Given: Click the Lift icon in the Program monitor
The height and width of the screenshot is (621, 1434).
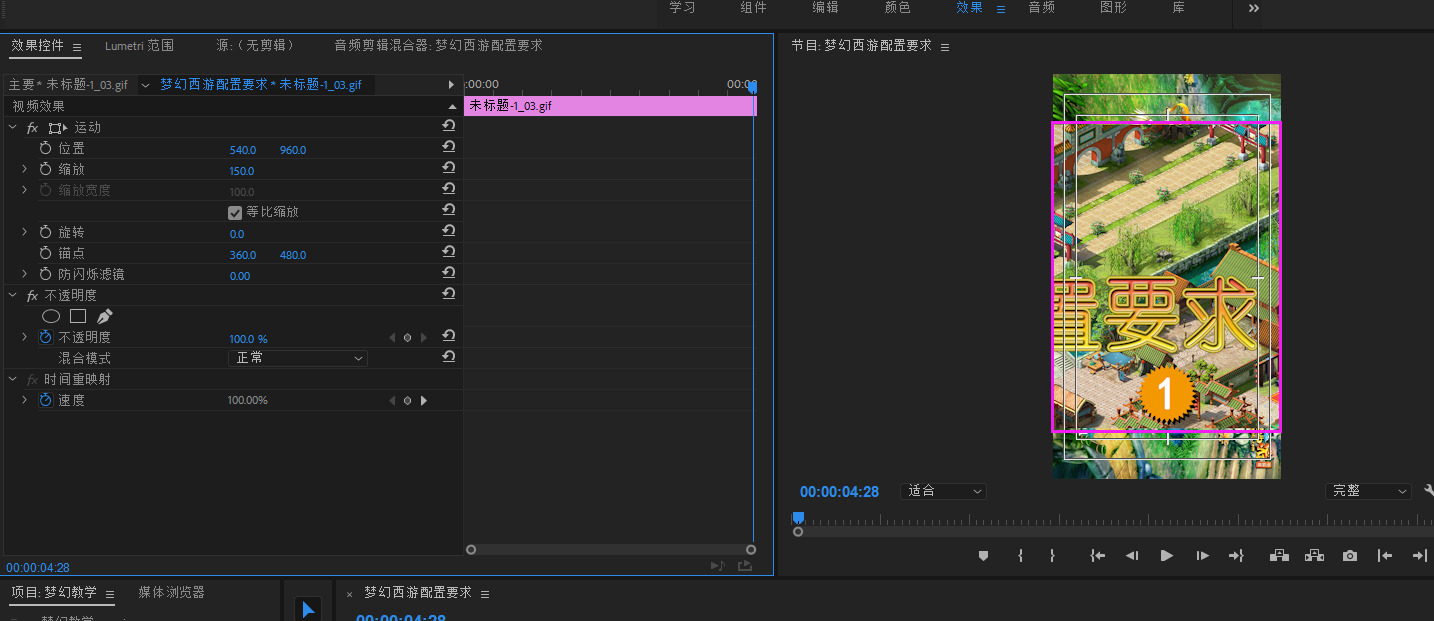Looking at the screenshot, I should point(1279,555).
